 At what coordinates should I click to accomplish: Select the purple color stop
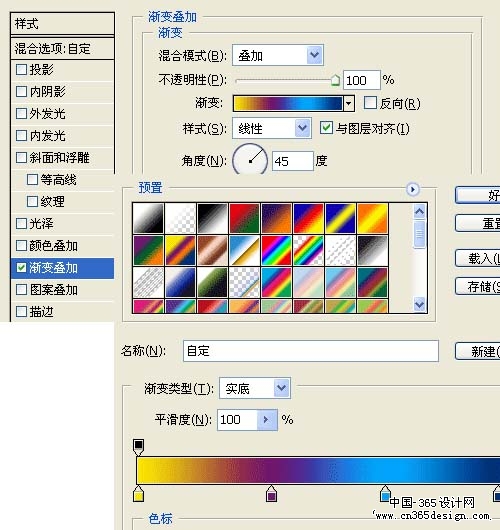pyautogui.click(x=271, y=494)
